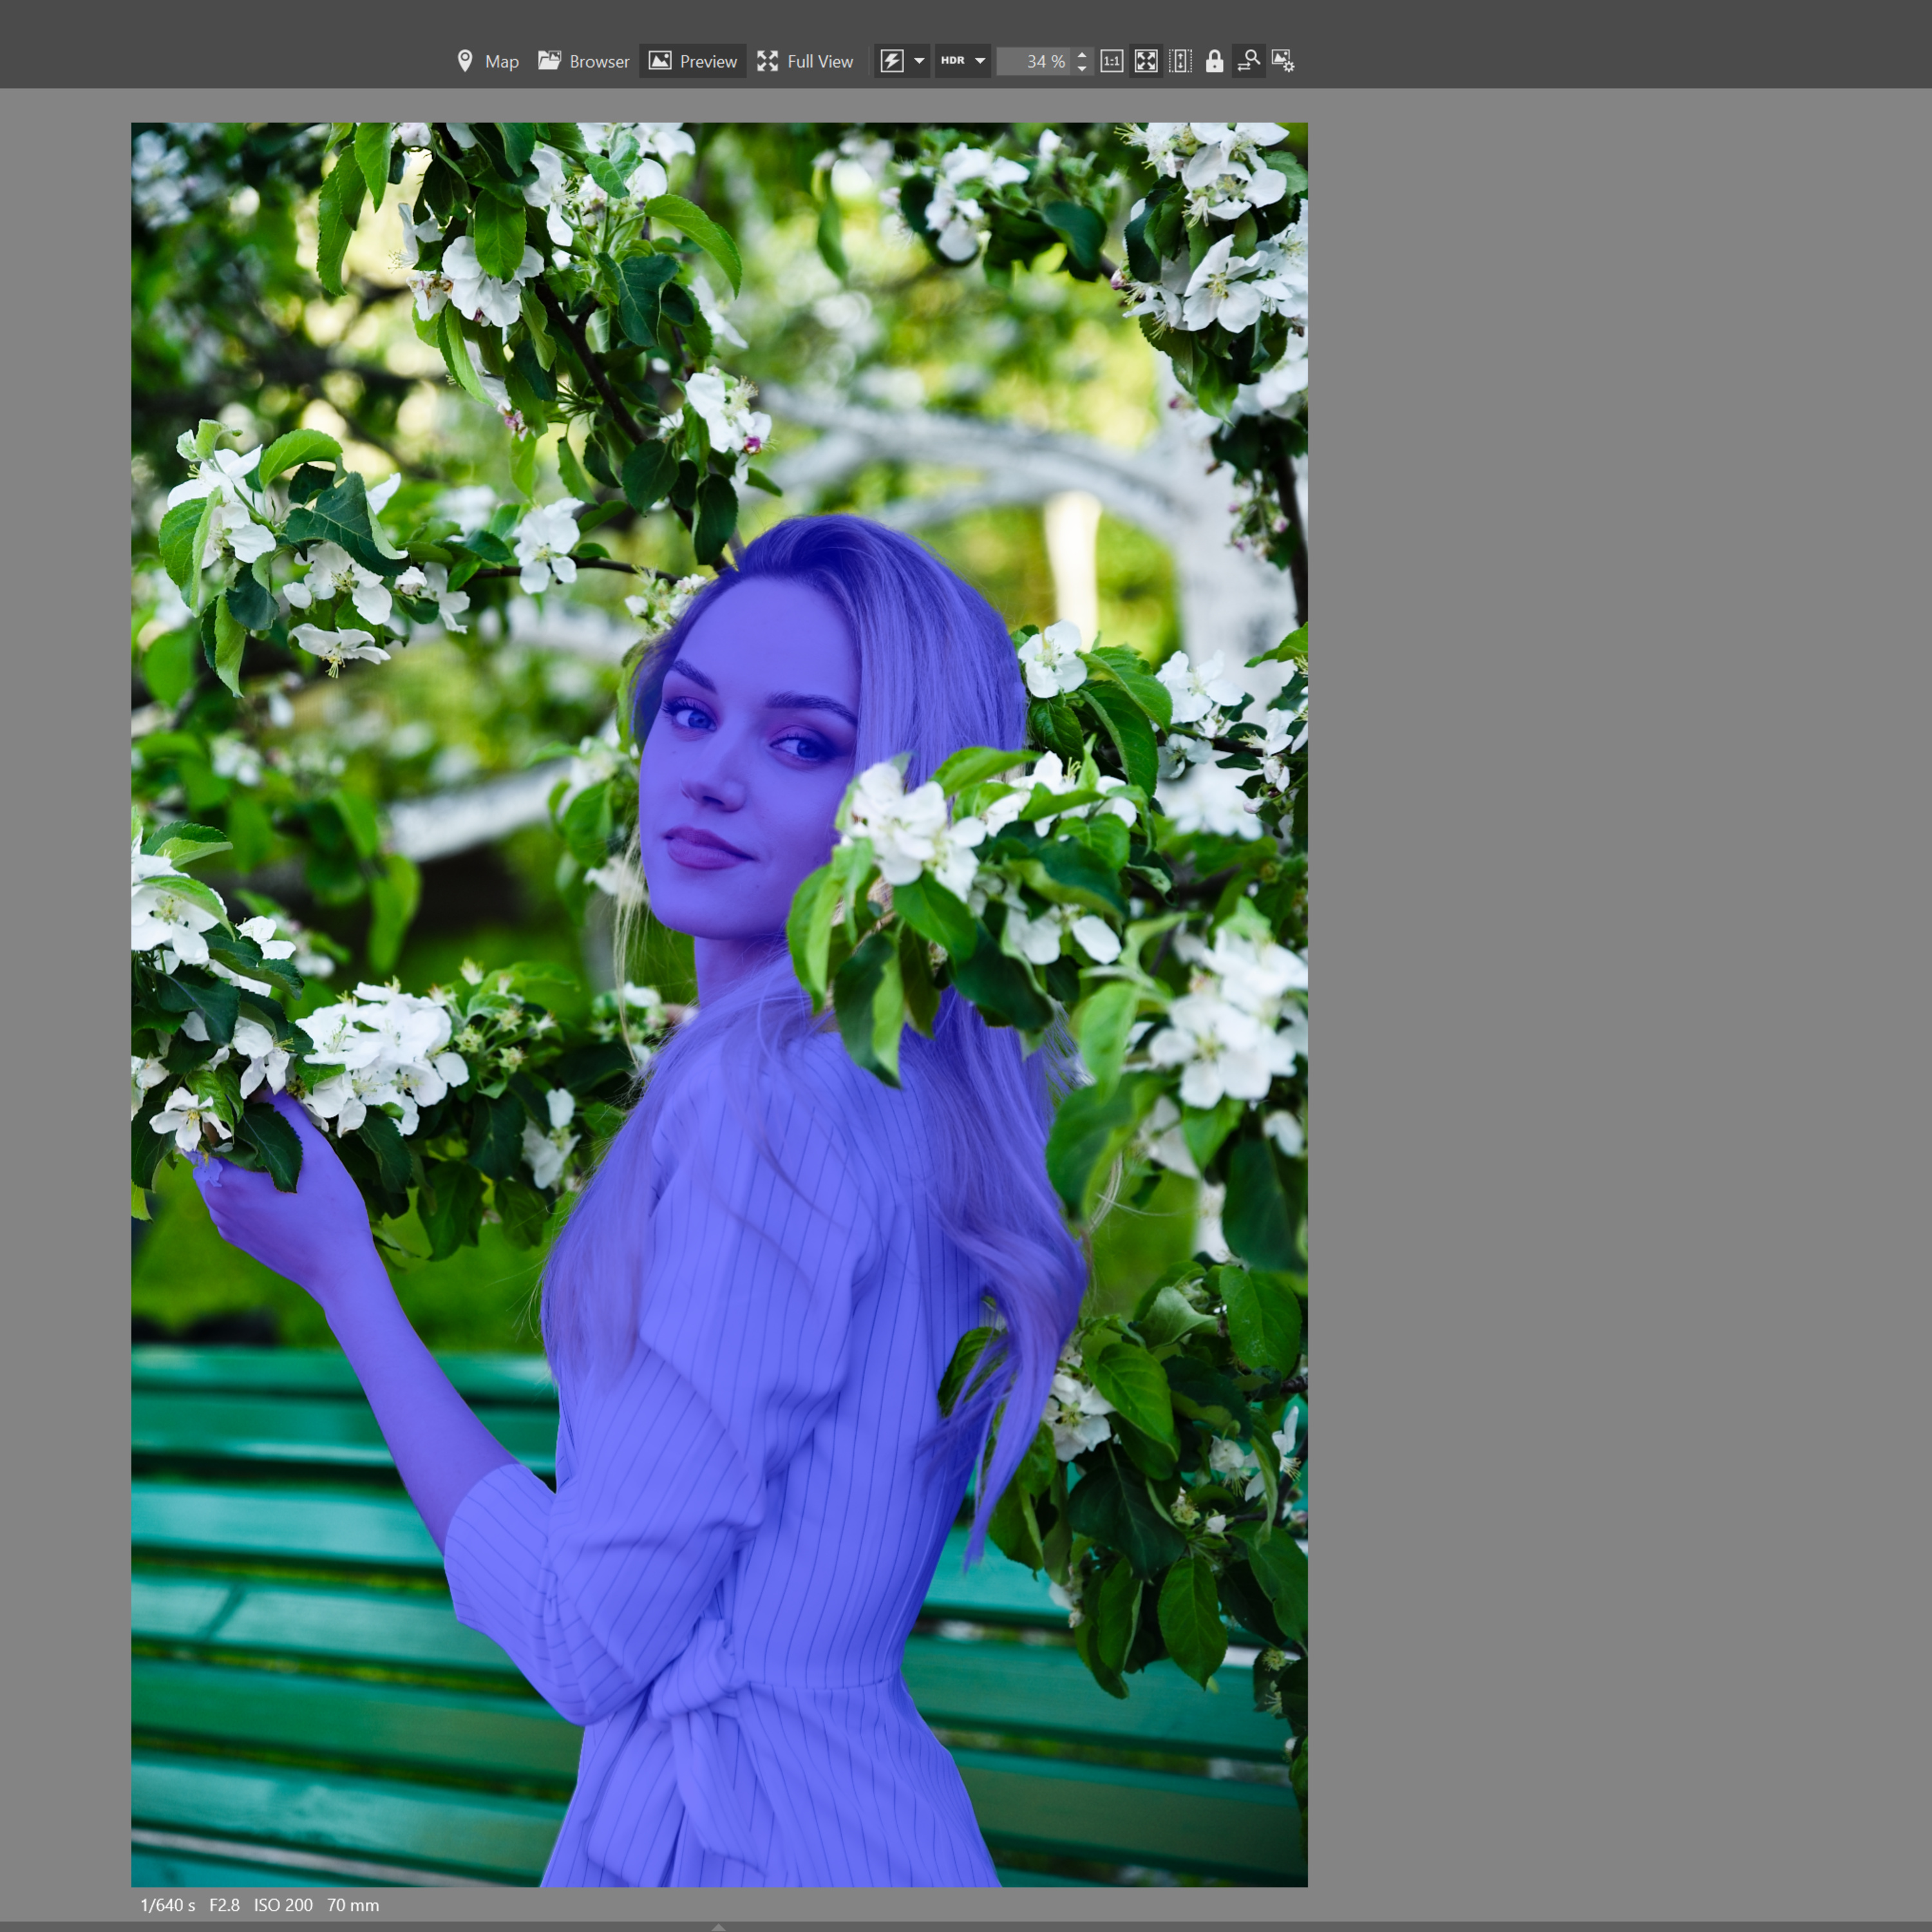Decrease zoom with the down stepper arrow
Image resolution: width=1932 pixels, height=1932 pixels.
coord(1082,69)
